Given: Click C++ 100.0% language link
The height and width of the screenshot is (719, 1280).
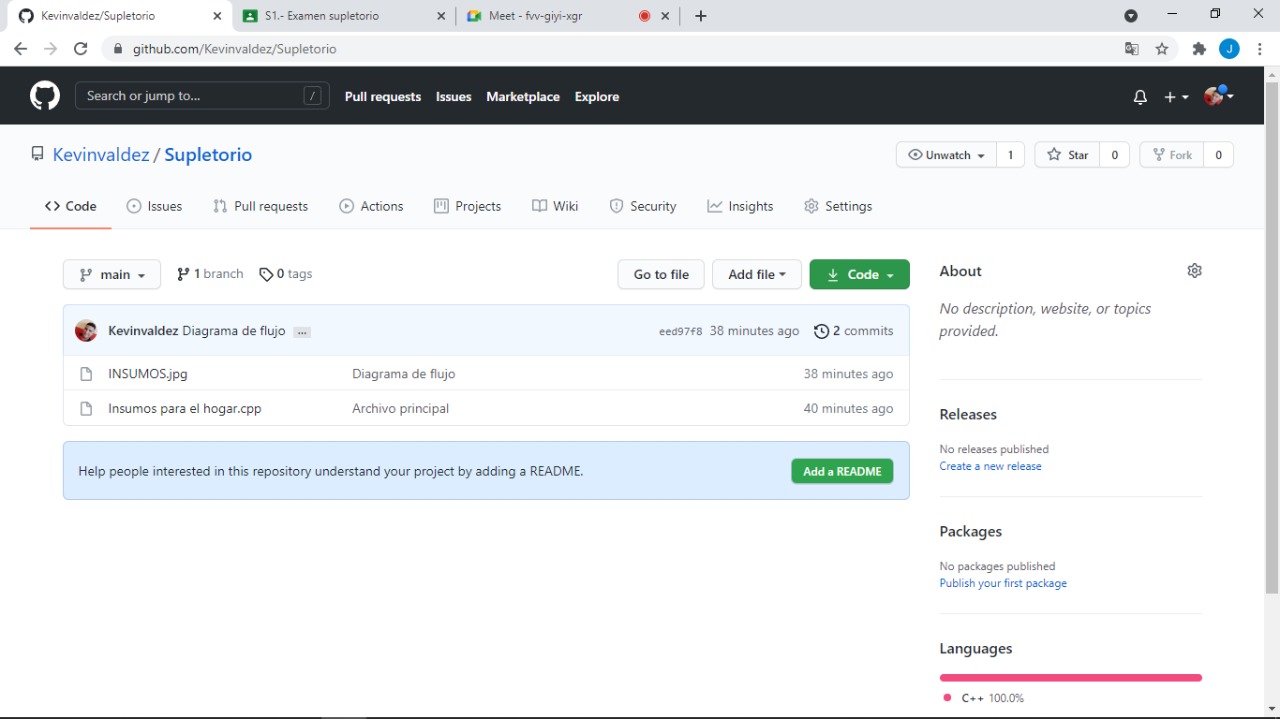Looking at the screenshot, I should [x=984, y=698].
